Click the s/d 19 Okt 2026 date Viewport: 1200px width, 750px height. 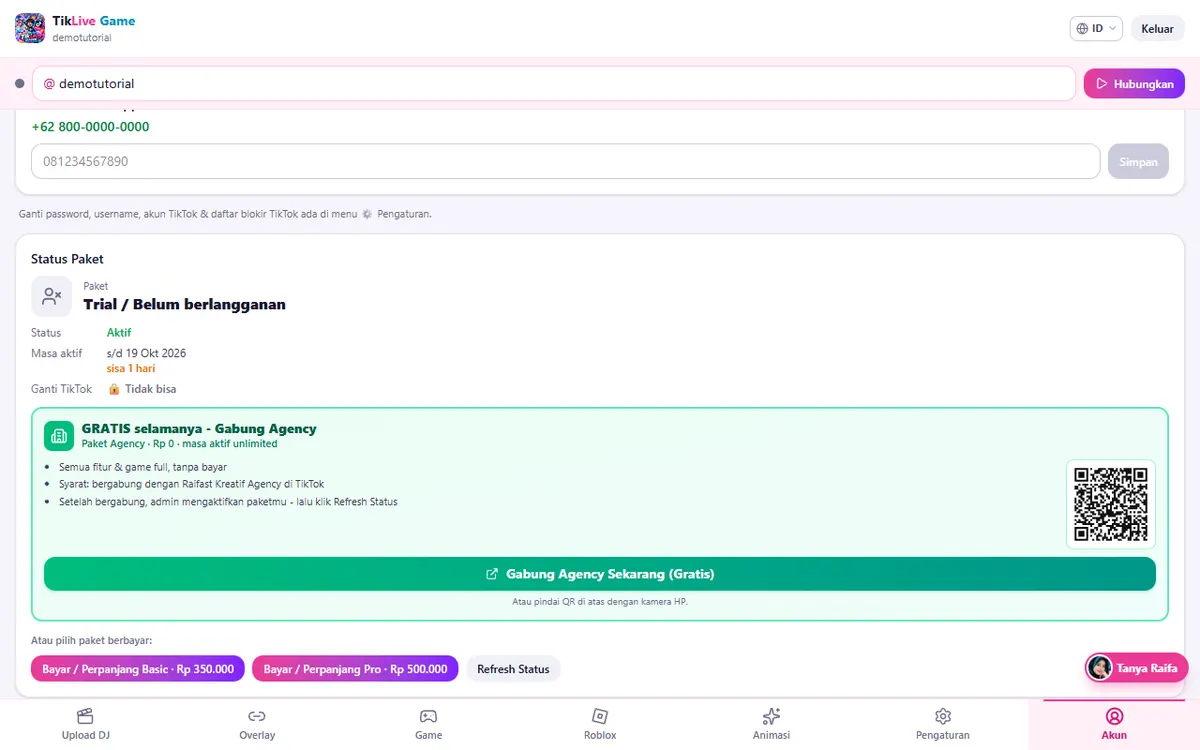tap(146, 353)
